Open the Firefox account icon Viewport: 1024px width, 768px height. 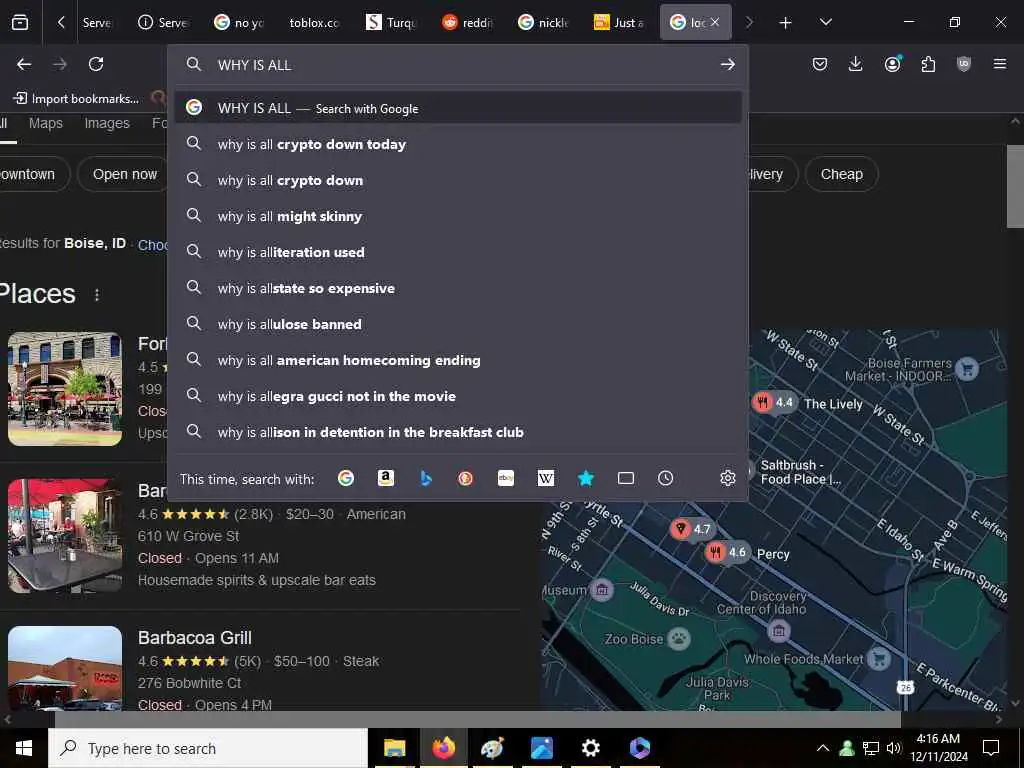click(892, 64)
